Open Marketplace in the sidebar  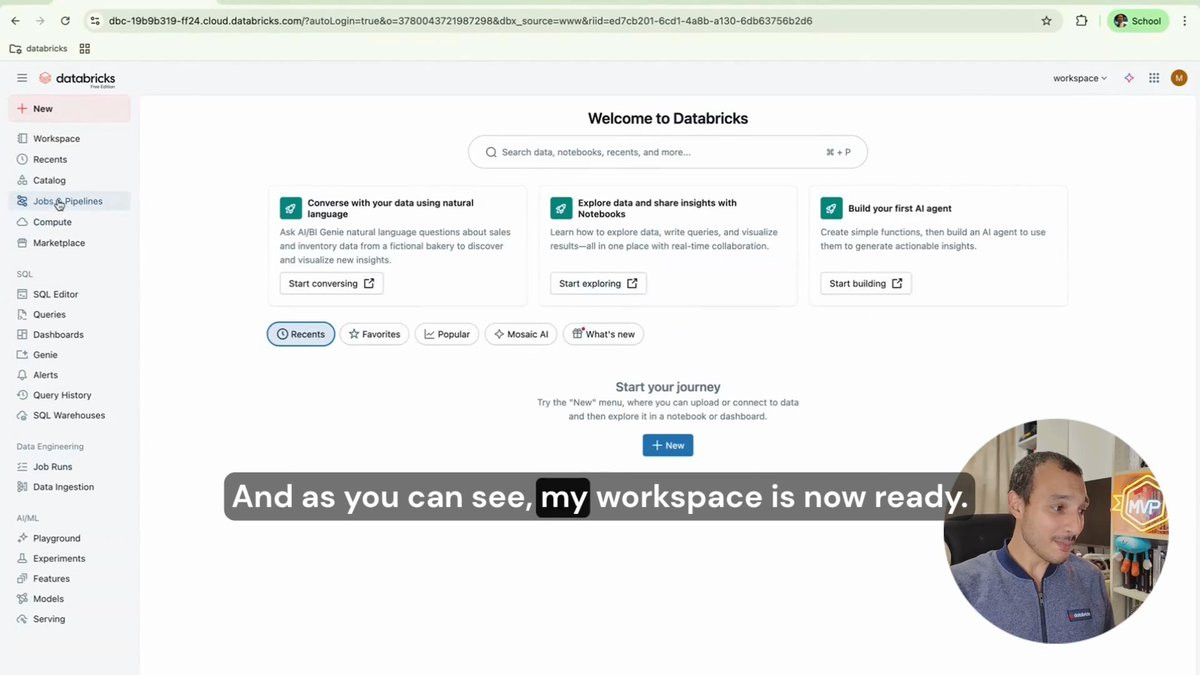tap(69, 243)
